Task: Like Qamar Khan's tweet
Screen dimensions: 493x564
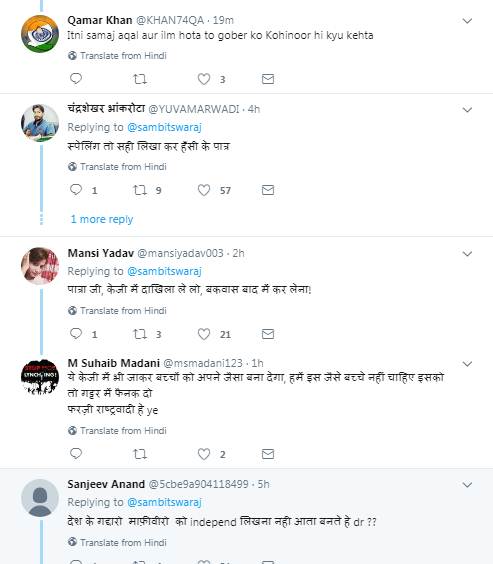Action: [204, 79]
